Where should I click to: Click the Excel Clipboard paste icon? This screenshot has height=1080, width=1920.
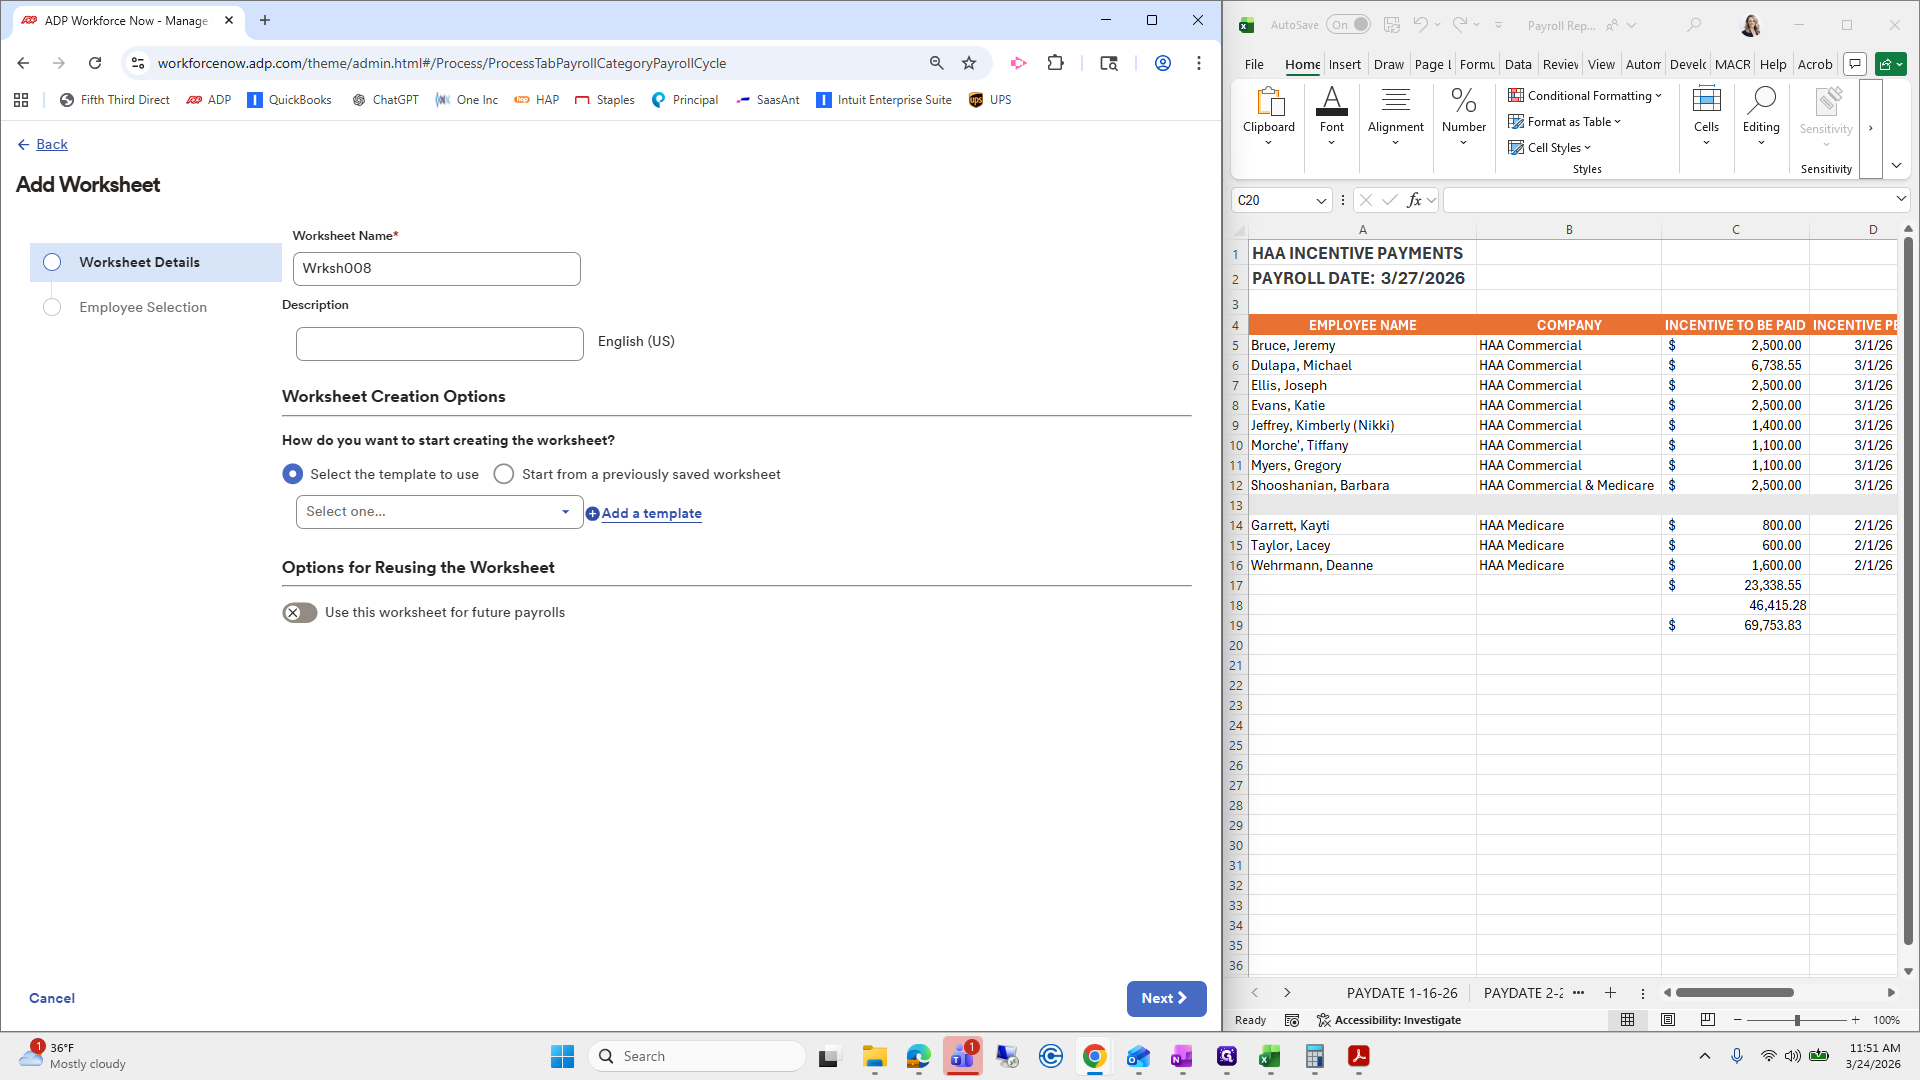coord(1268,102)
